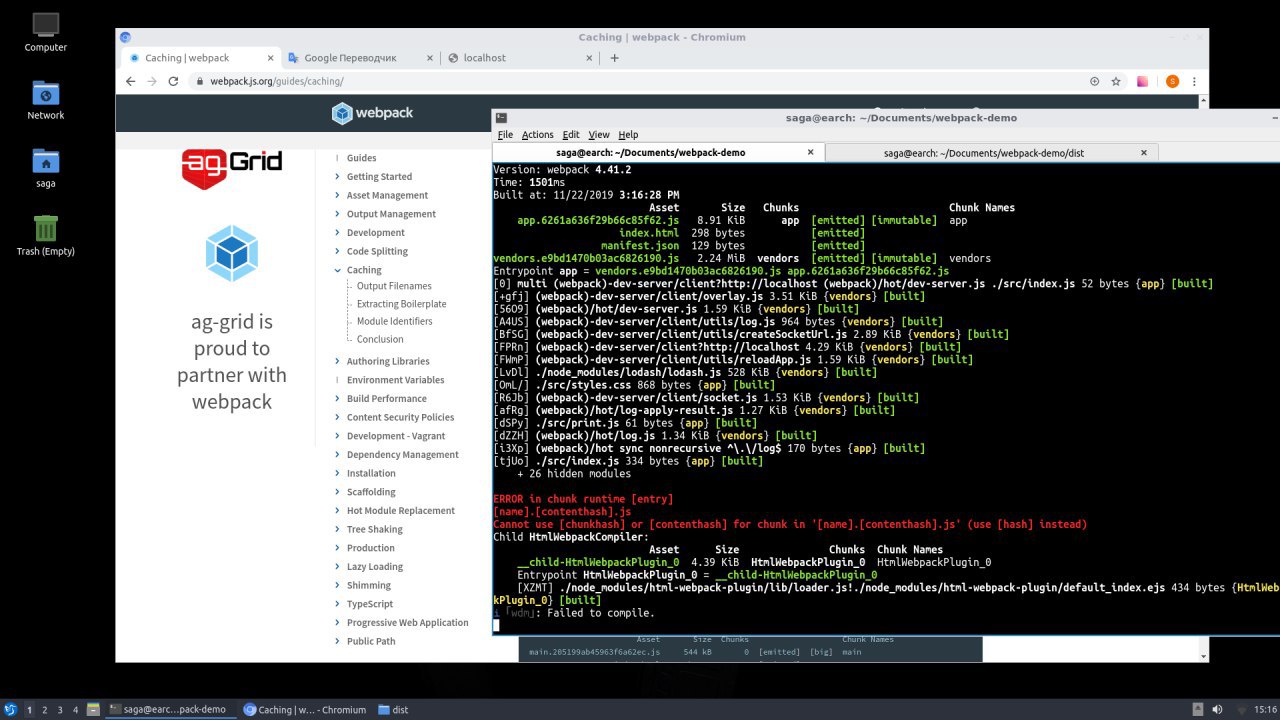Click the install/add circle icon in address bar
The width and height of the screenshot is (1280, 720).
[x=1095, y=82]
